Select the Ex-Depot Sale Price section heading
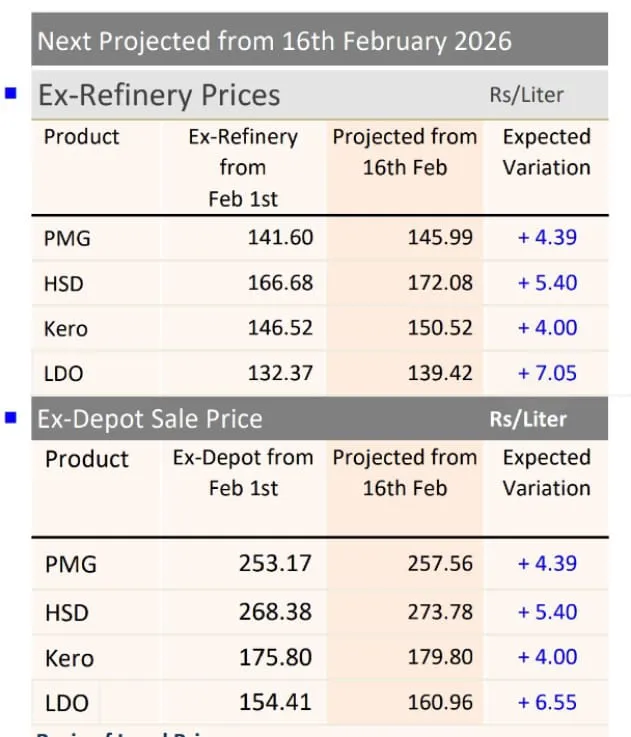This screenshot has width=631, height=737. pos(150,419)
